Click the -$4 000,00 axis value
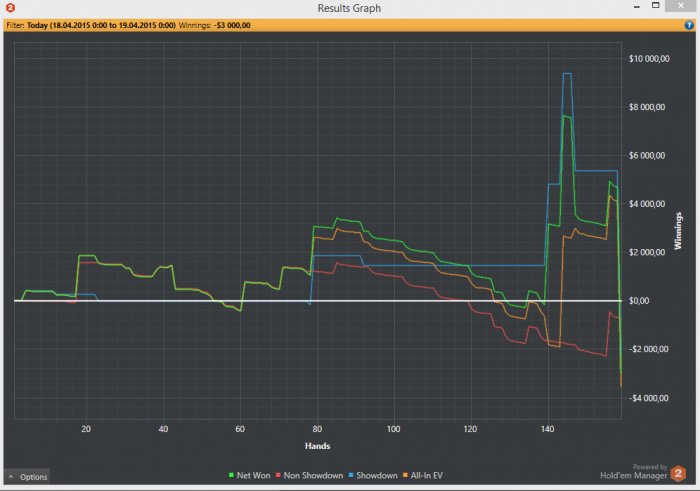700x491 pixels. pyautogui.click(x=652, y=398)
